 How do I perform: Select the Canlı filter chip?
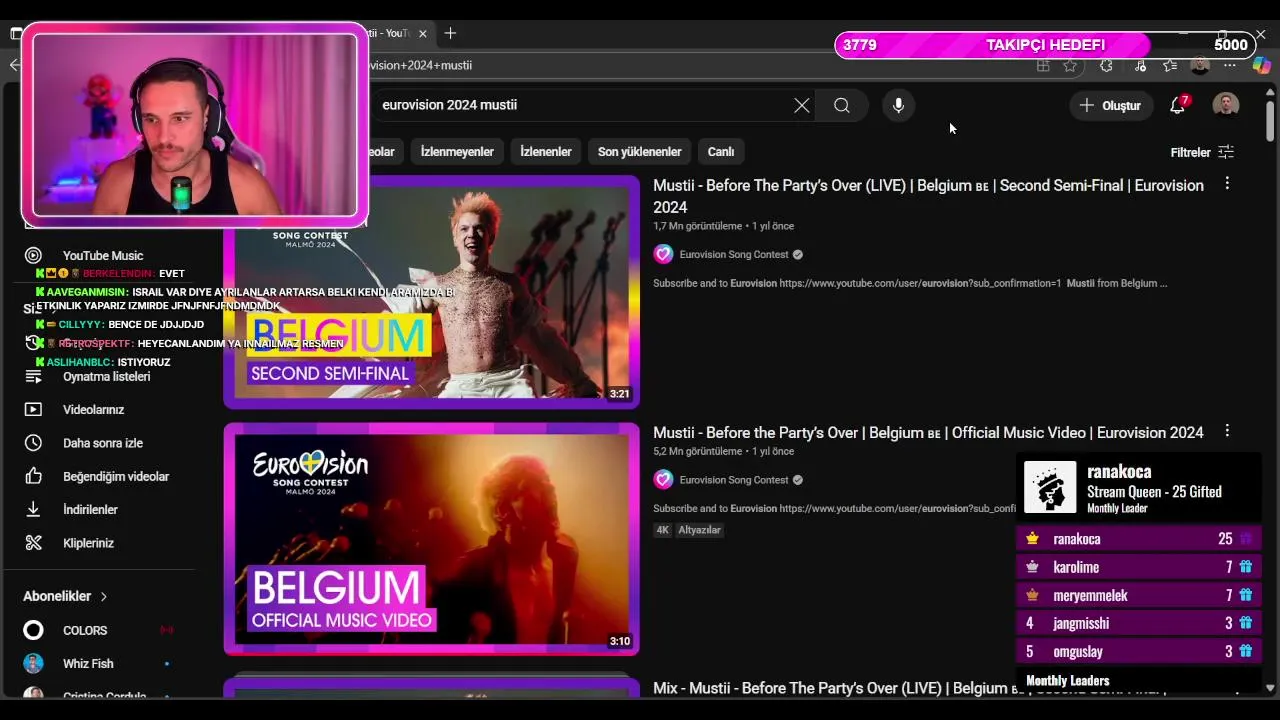721,152
